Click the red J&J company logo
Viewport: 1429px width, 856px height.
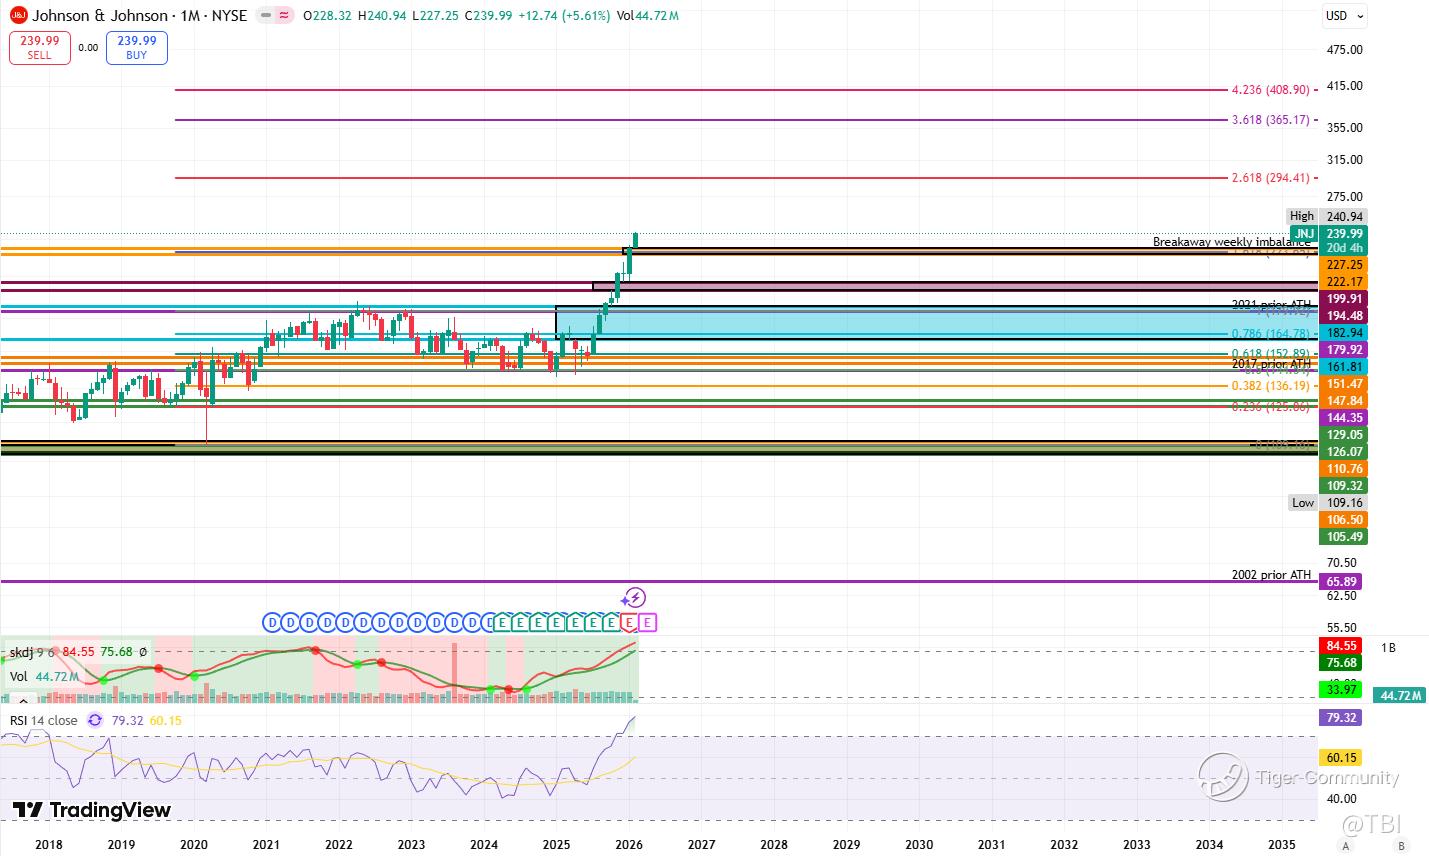point(17,16)
